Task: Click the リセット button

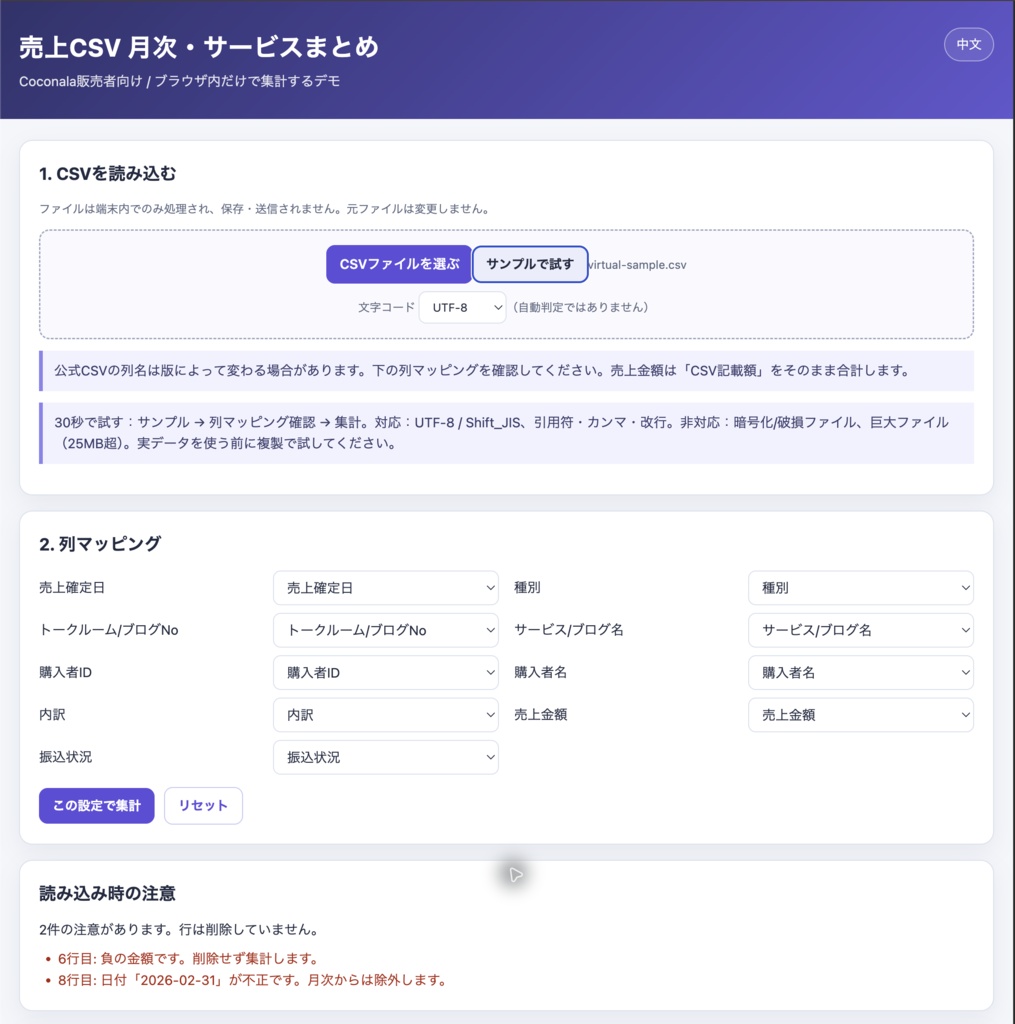Action: (203, 806)
